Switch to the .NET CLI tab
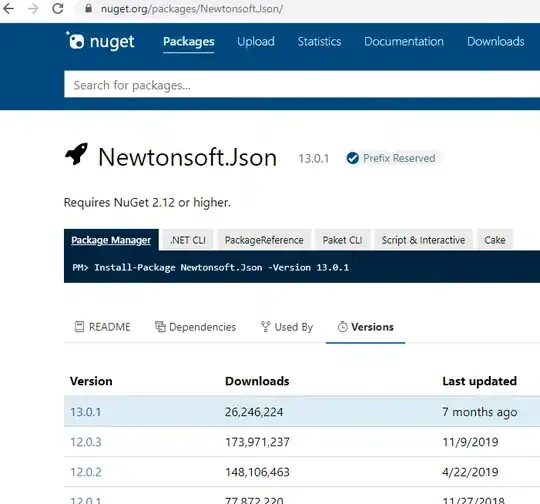 [x=188, y=240]
